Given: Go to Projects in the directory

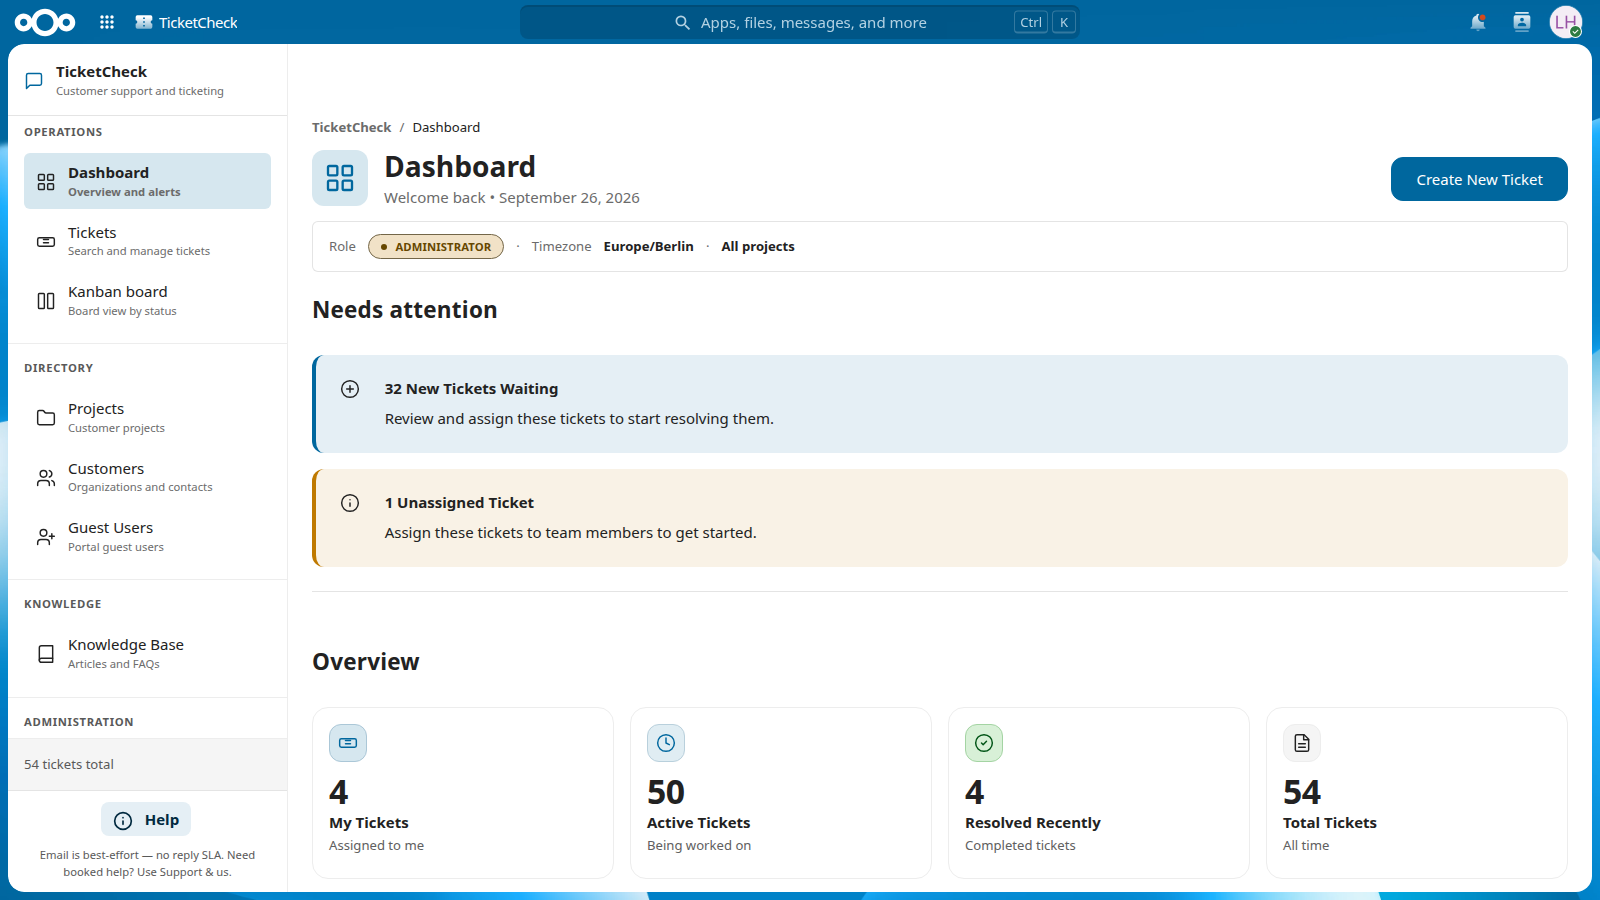Looking at the screenshot, I should tap(147, 417).
